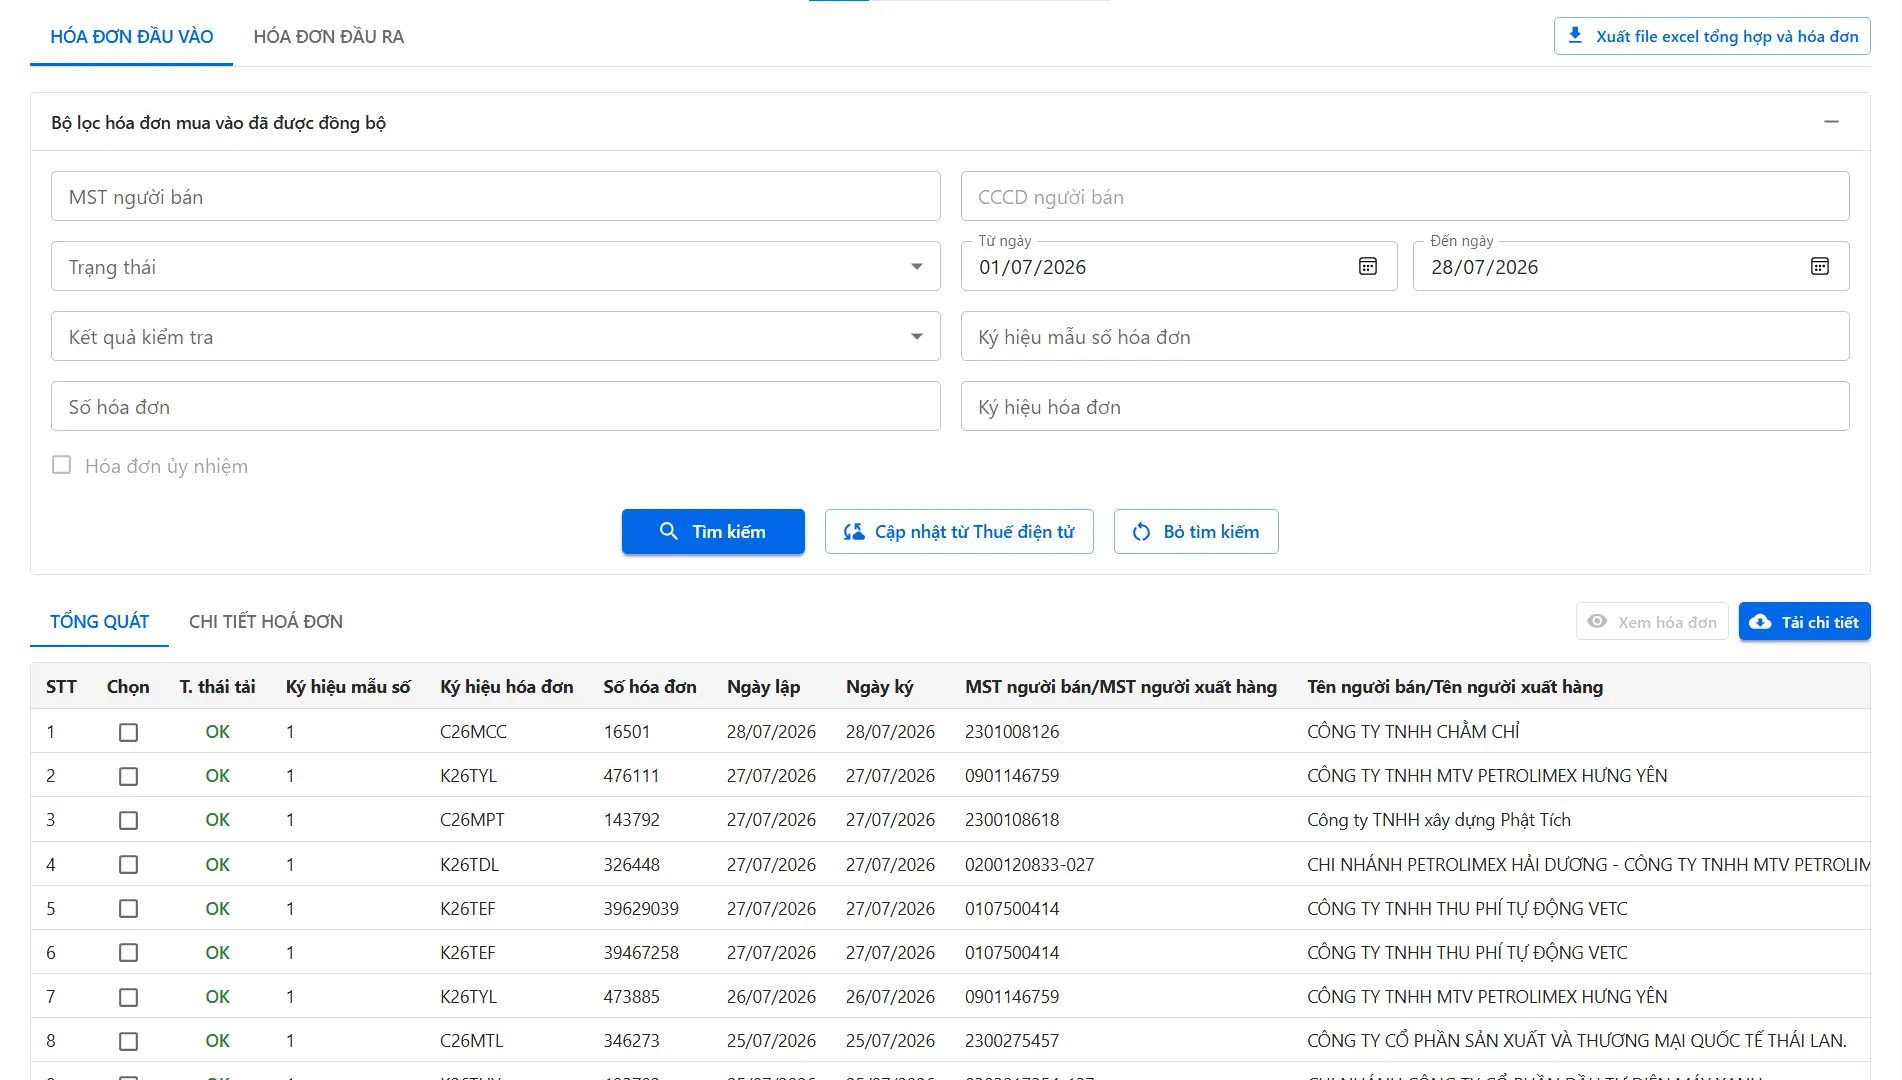The image size is (1902, 1080).
Task: Focus the Ký hiệu mẫu số hóa đơn field
Action: point(1405,336)
